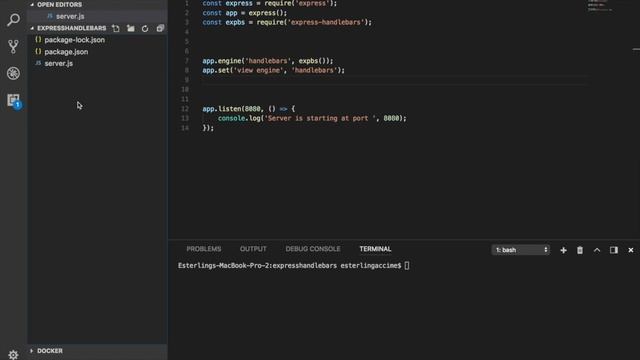Open the Debug view icon
The image size is (640, 360).
[x=13, y=73]
